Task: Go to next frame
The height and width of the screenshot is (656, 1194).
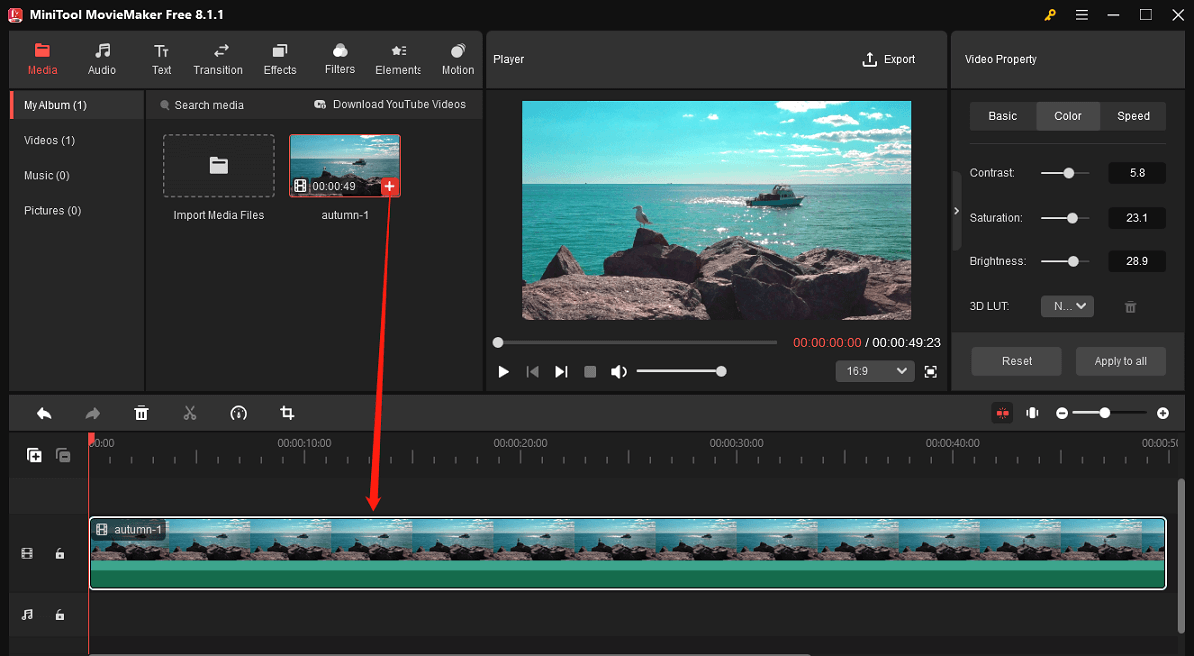Action: [x=561, y=372]
